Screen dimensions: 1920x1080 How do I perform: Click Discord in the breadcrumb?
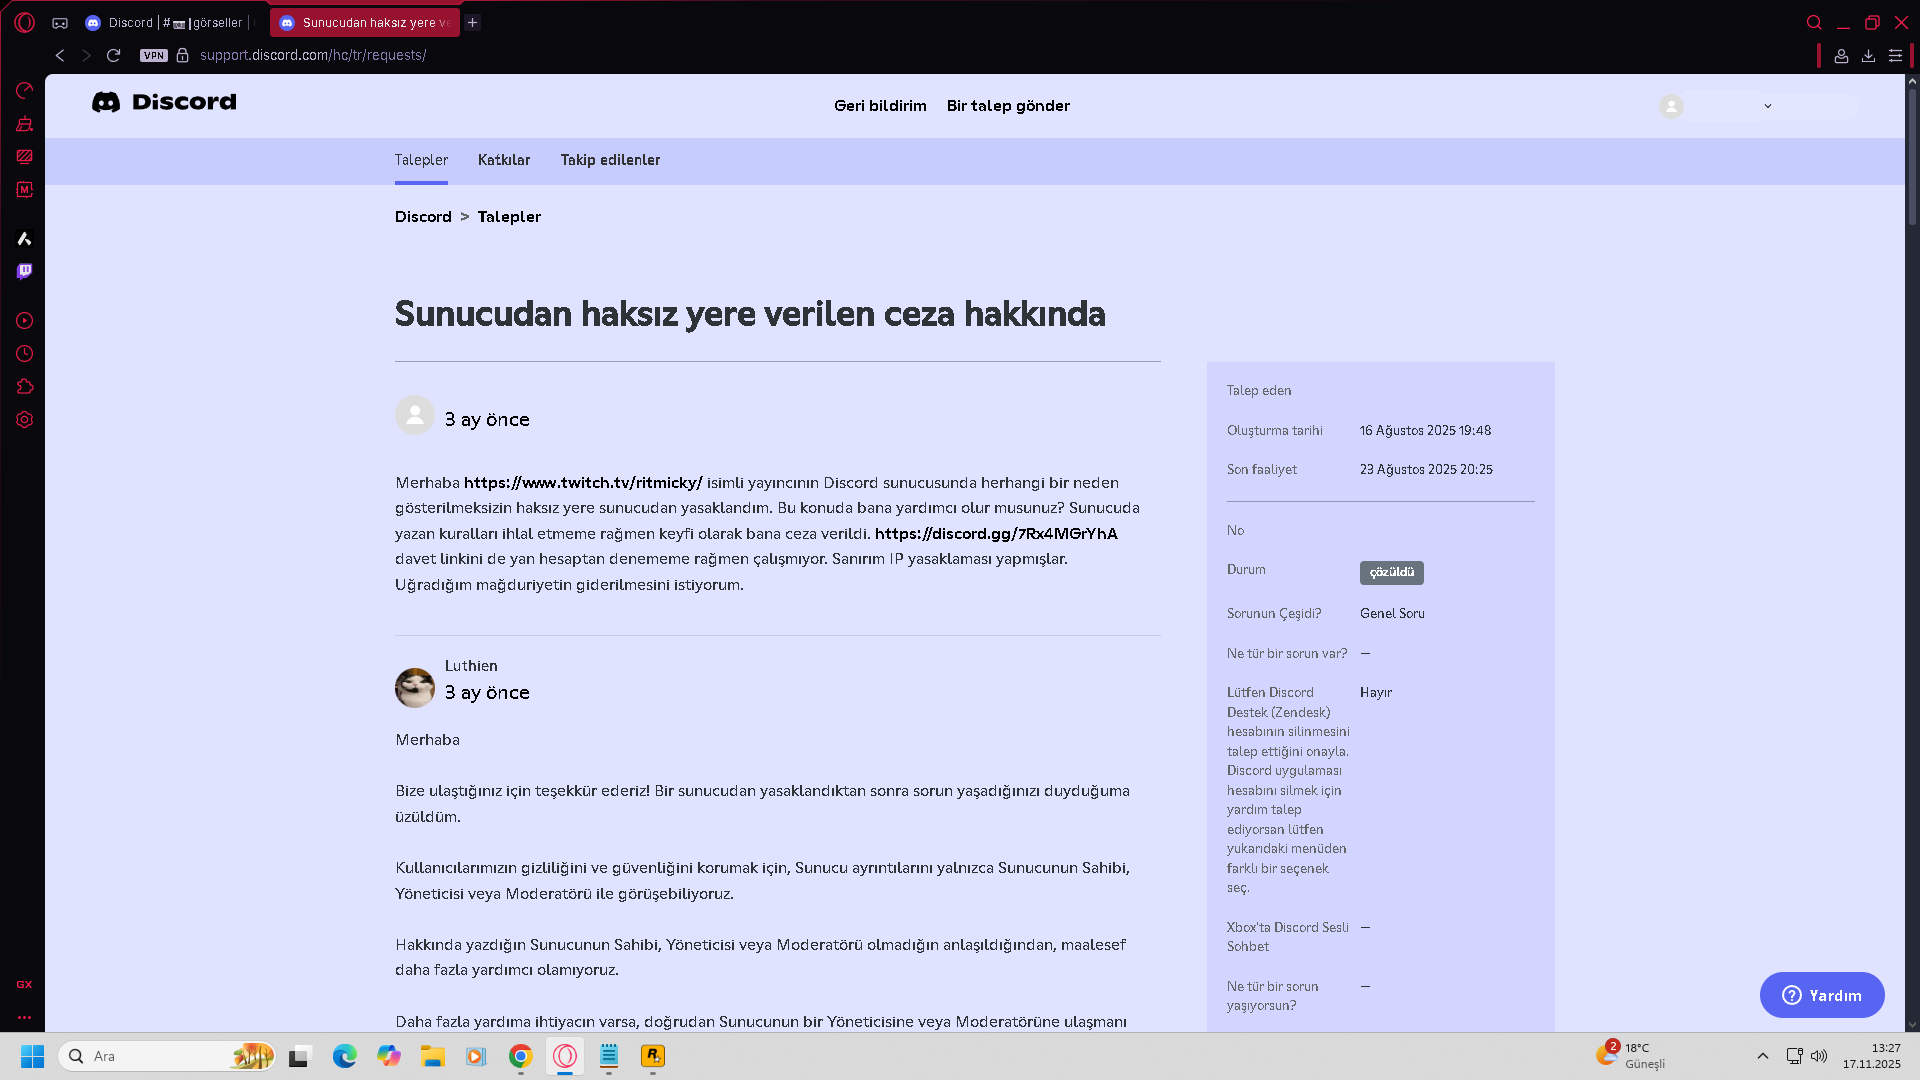point(423,217)
